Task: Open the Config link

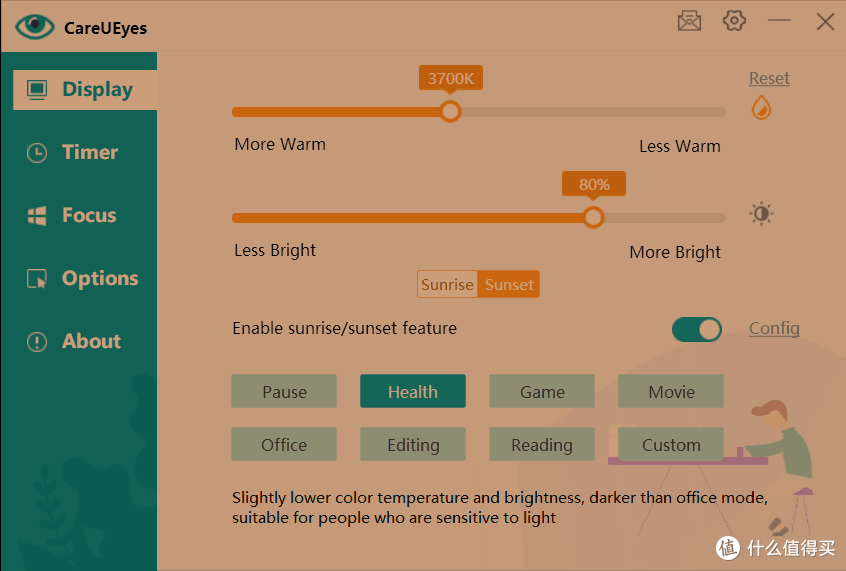Action: coord(774,328)
